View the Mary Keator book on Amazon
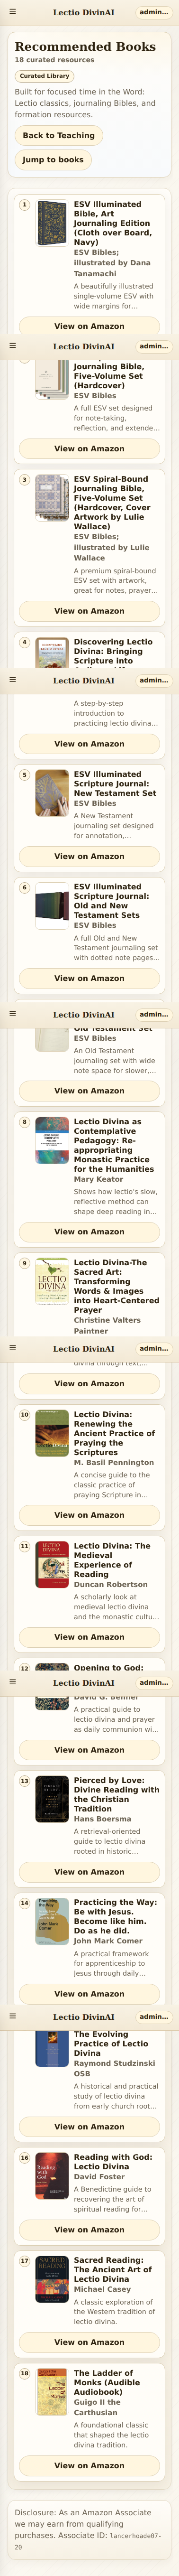Screen dimensions: 179x2576 pyautogui.click(x=89, y=1232)
